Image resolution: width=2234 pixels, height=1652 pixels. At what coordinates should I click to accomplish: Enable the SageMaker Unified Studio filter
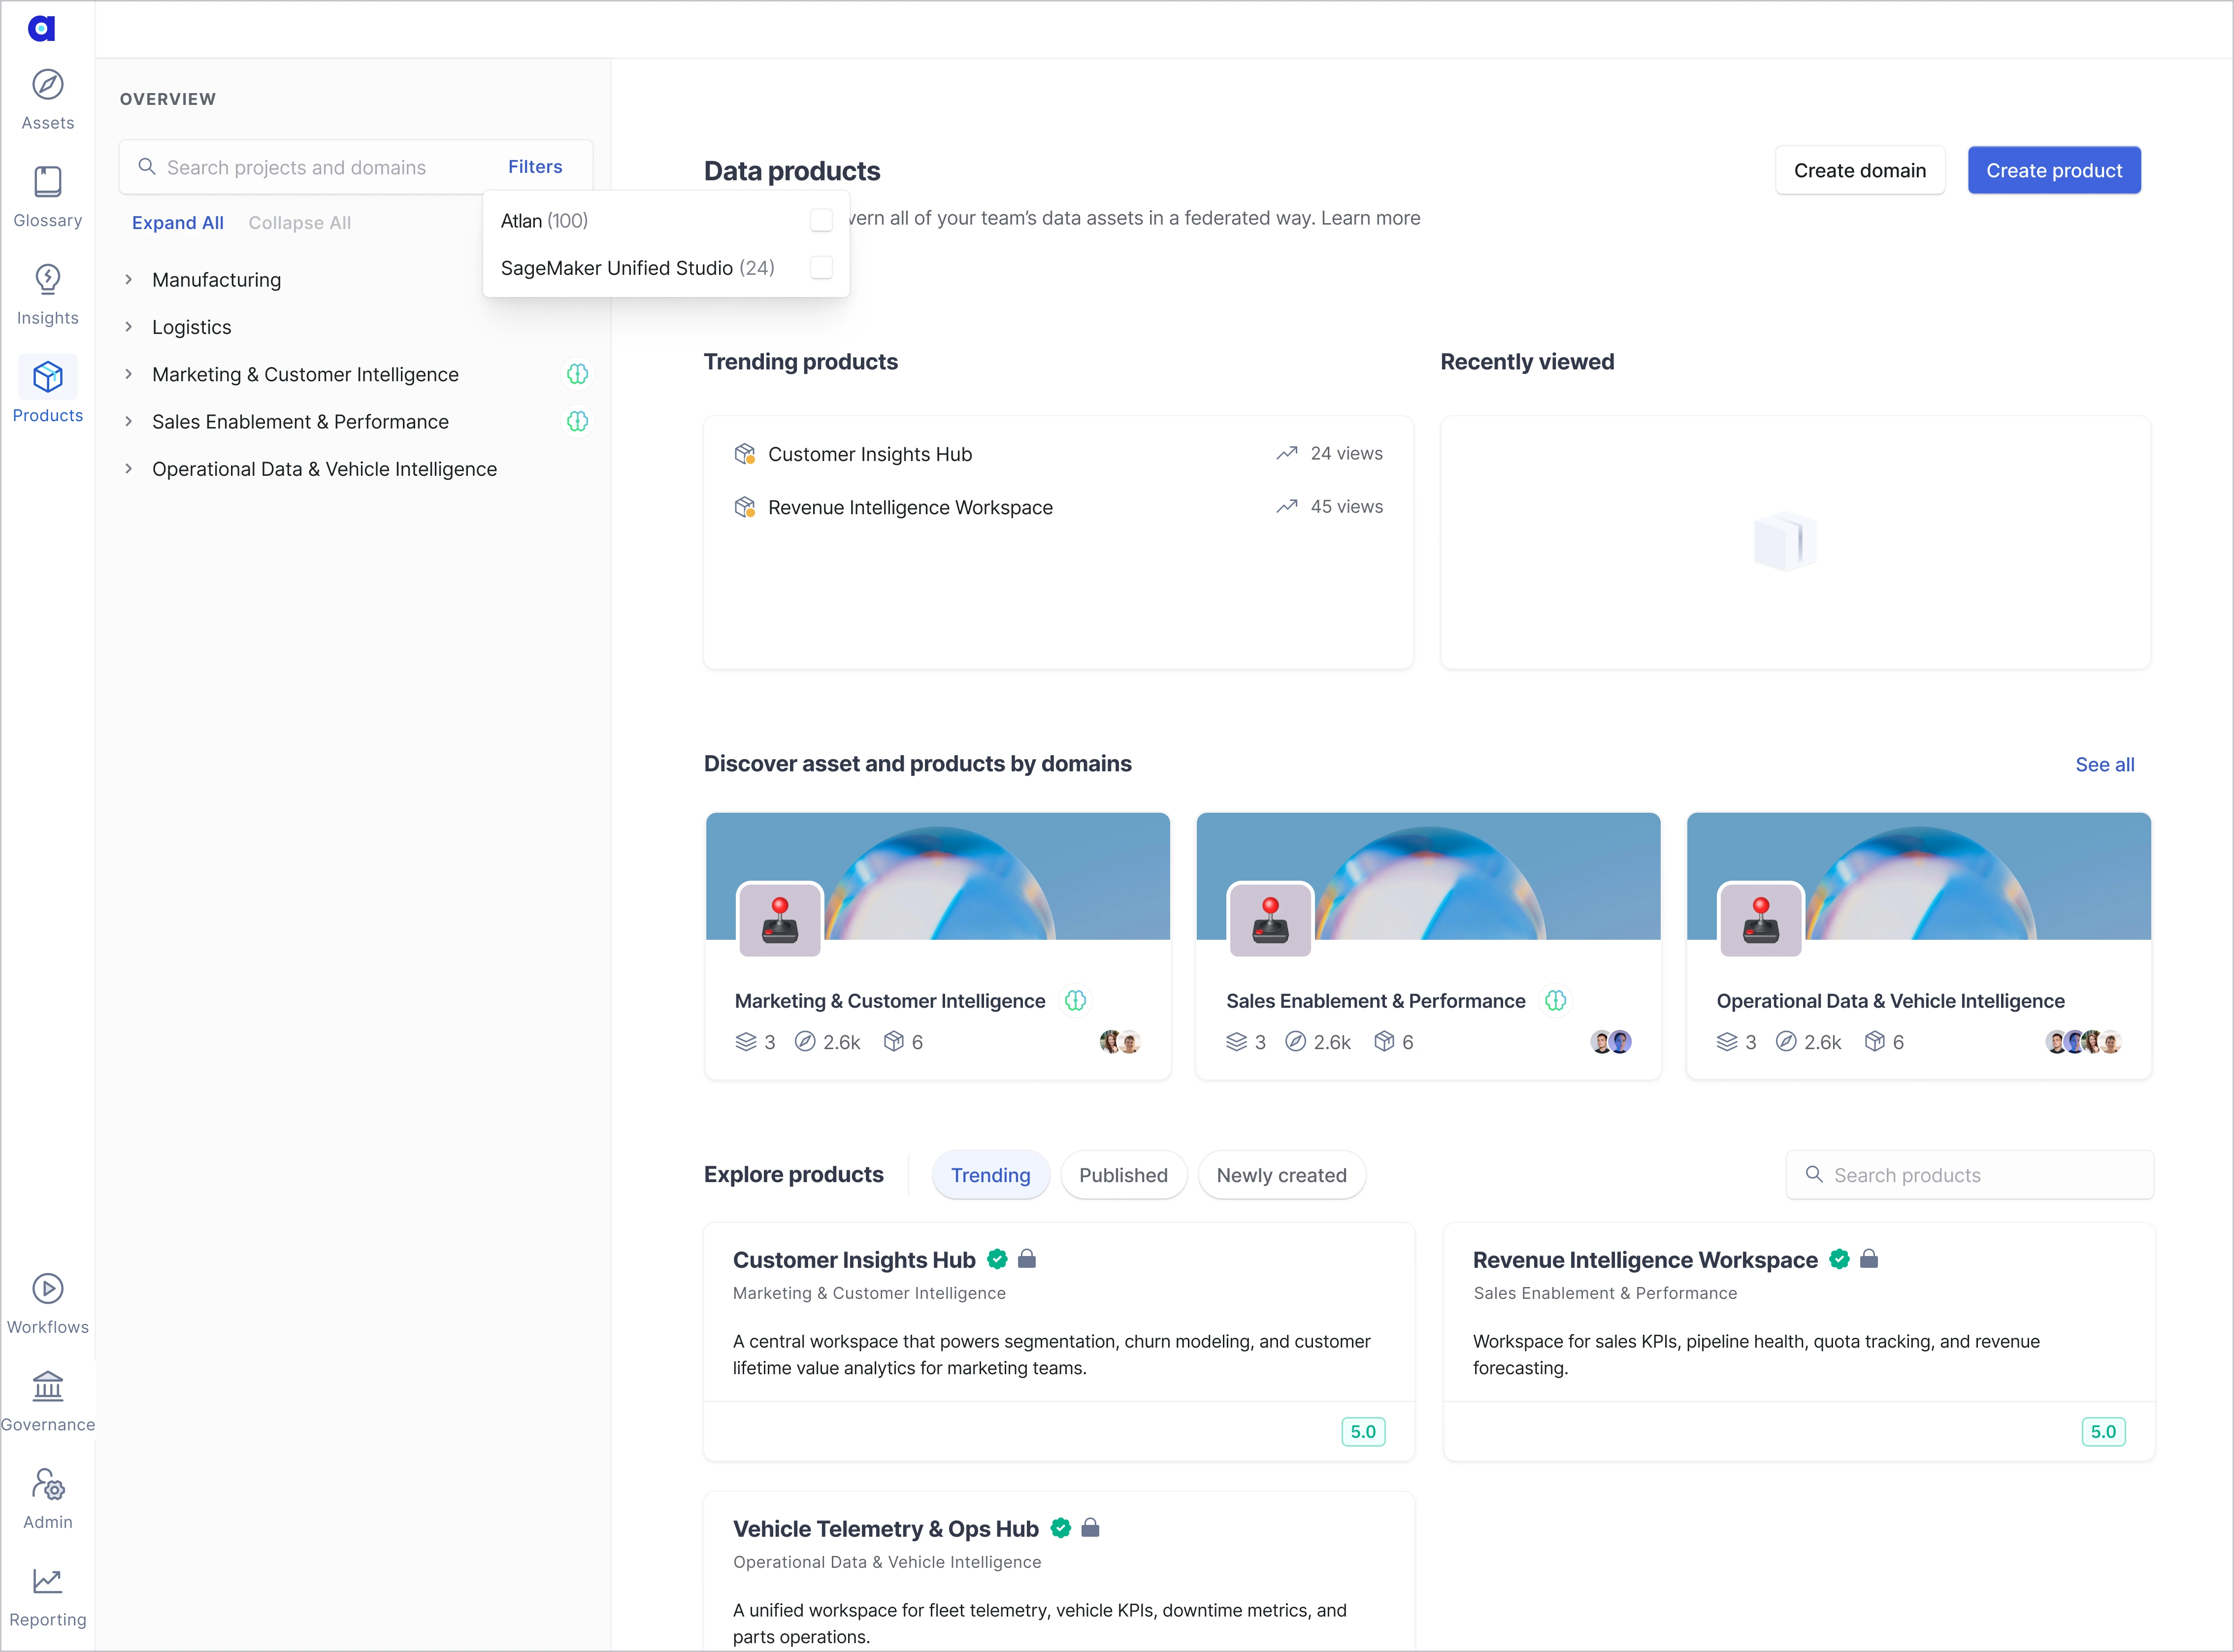pyautogui.click(x=821, y=267)
